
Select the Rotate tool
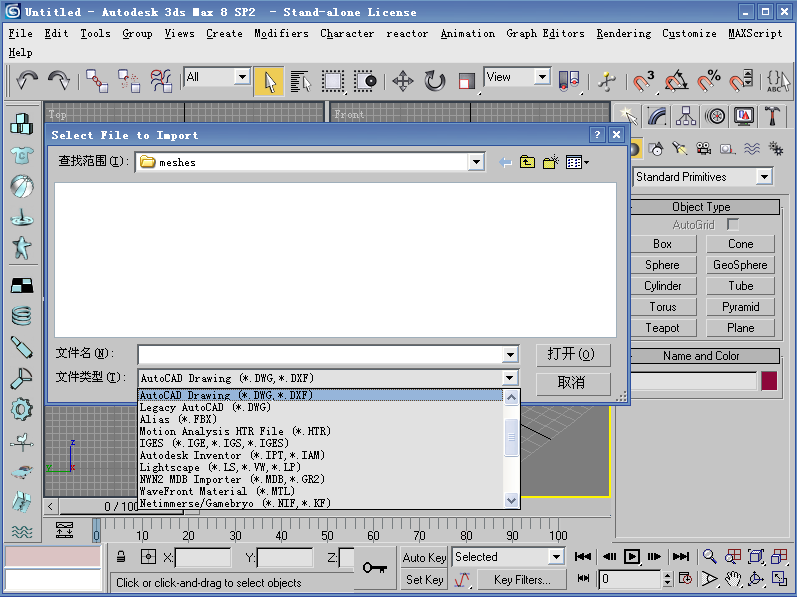pyautogui.click(x=435, y=81)
